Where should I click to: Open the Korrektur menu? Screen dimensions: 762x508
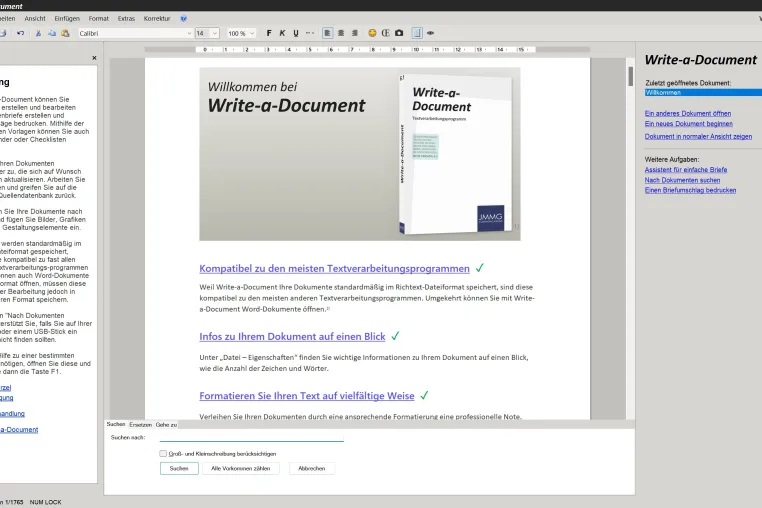(x=157, y=18)
